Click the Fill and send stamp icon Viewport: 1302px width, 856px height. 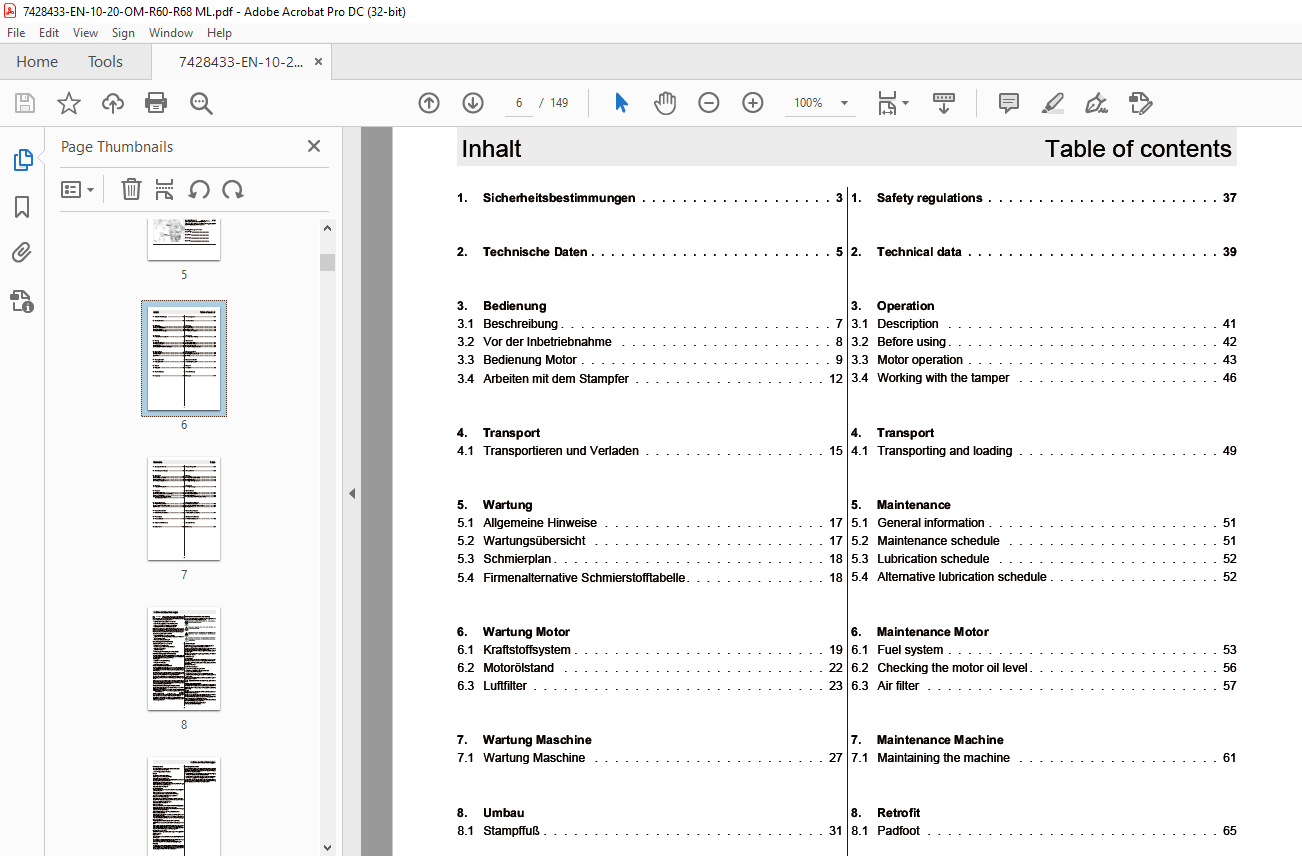1140,103
